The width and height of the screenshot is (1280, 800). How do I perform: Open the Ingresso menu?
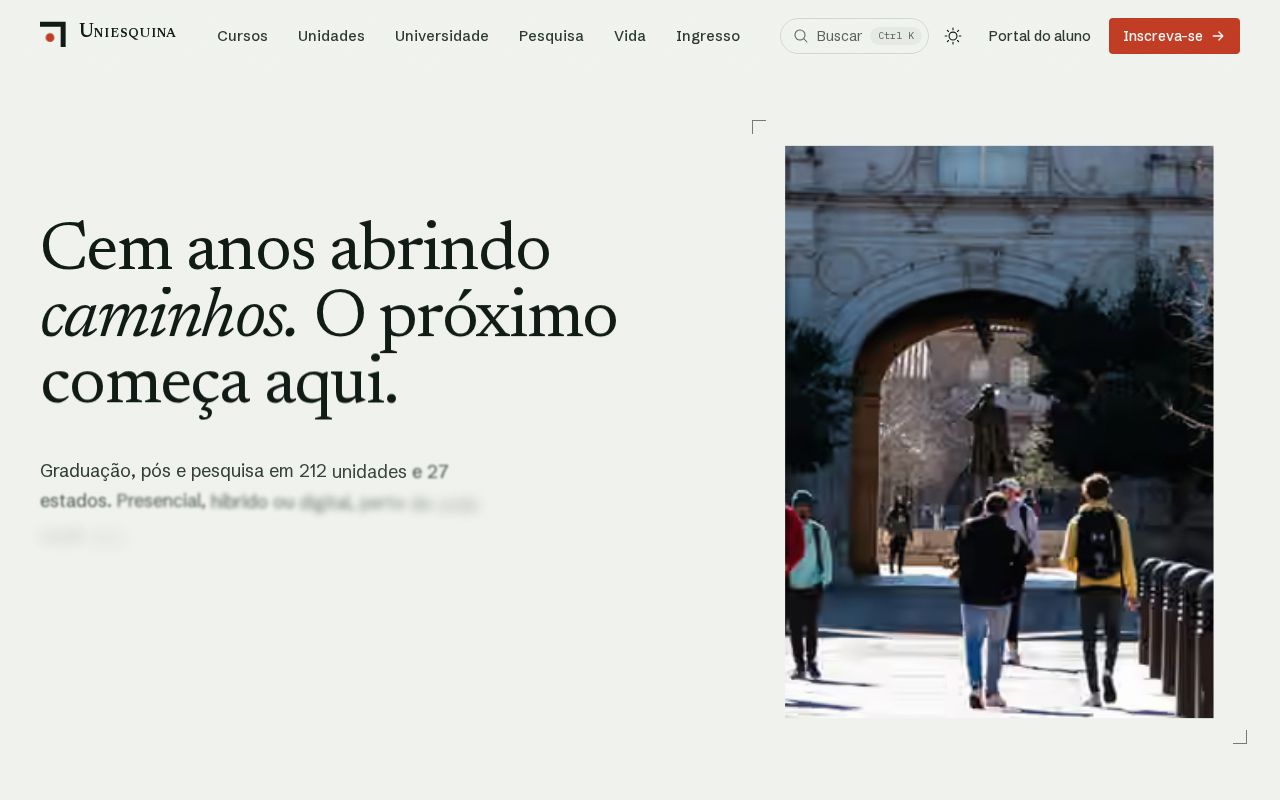tap(708, 36)
